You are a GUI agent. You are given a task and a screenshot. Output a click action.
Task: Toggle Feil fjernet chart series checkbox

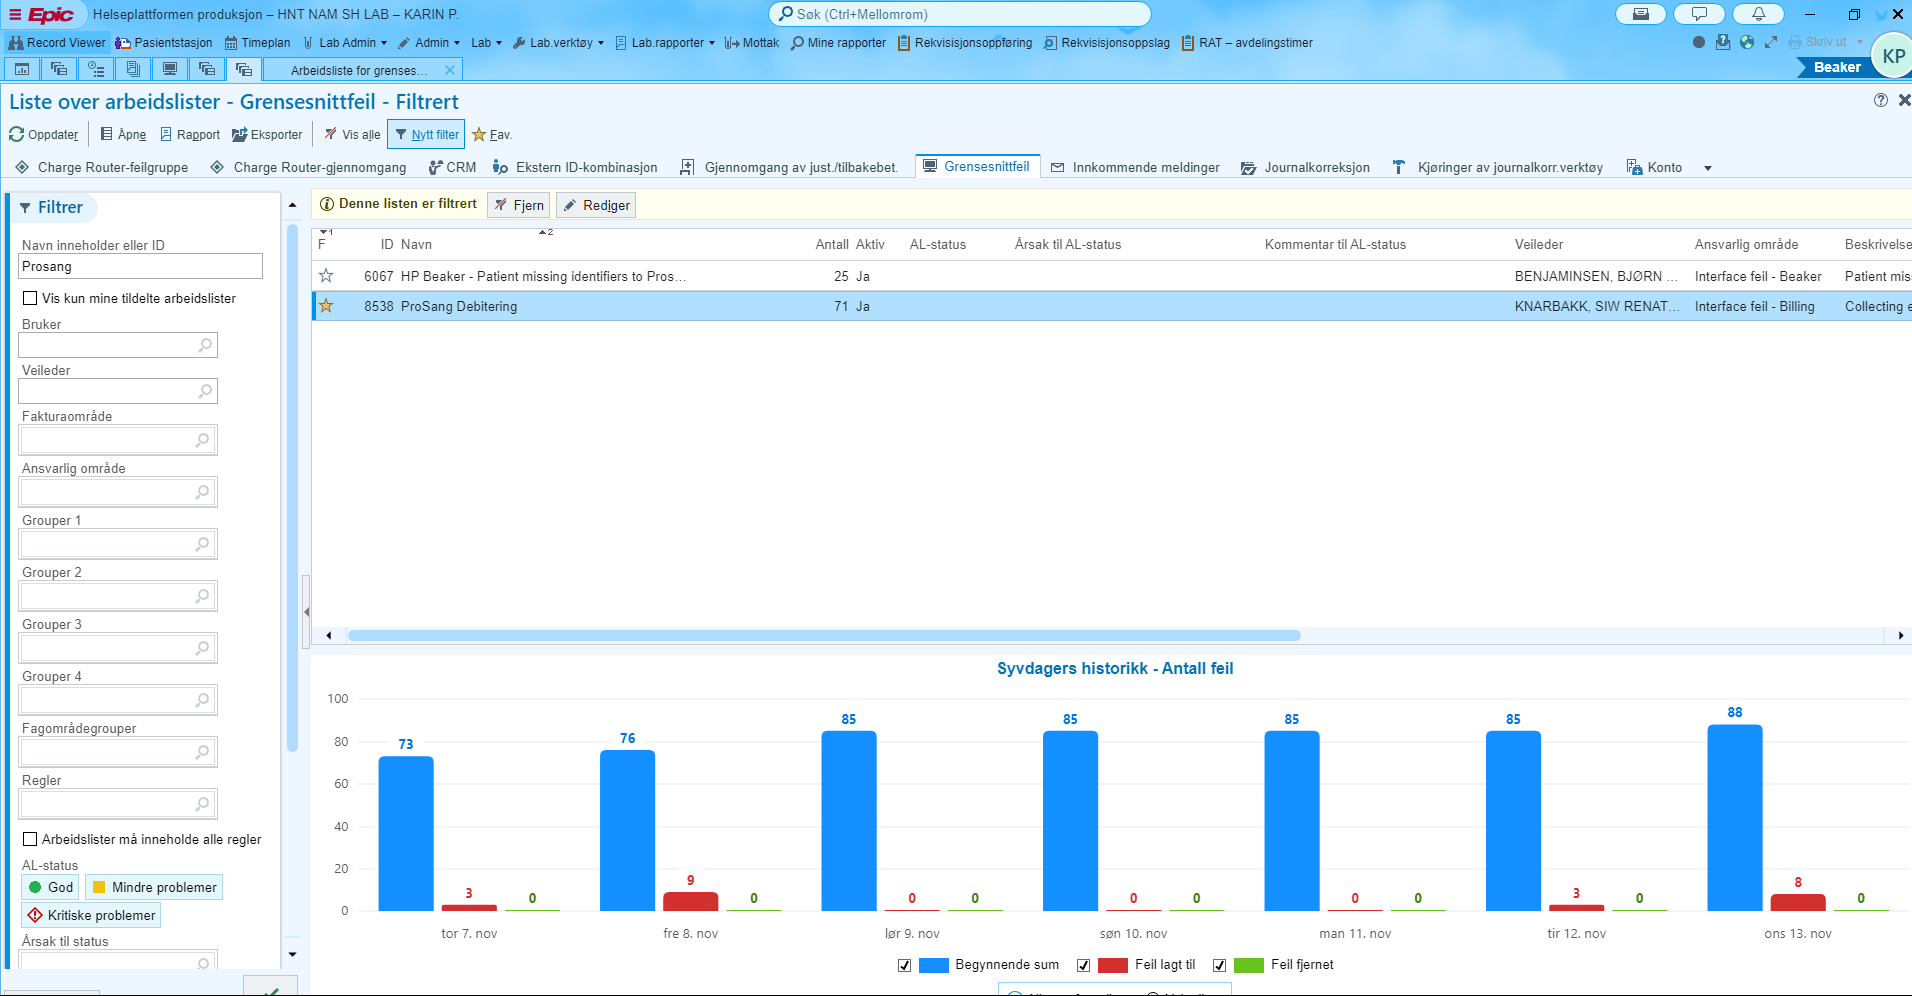point(1219,965)
